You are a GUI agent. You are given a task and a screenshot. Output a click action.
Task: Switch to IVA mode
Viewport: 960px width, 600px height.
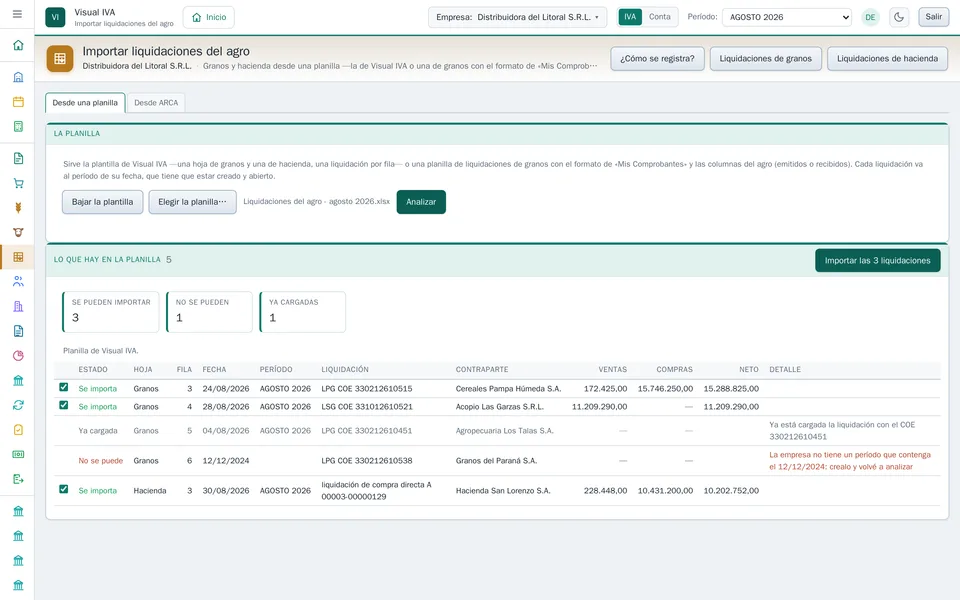(x=630, y=17)
